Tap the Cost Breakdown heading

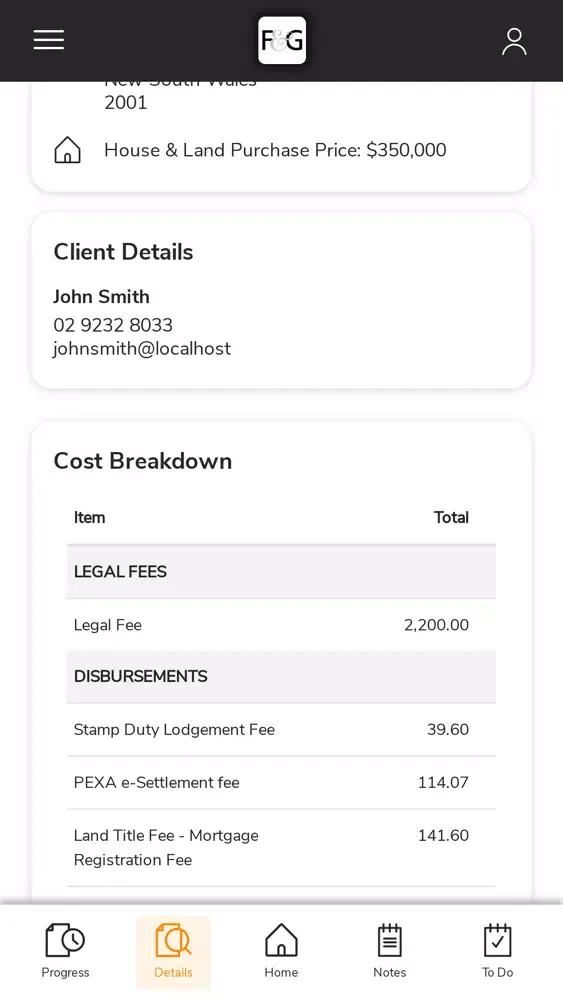[x=143, y=461]
